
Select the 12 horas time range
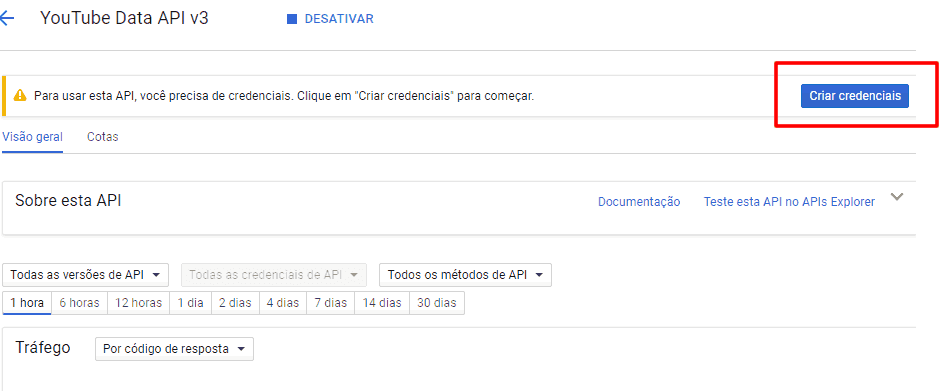[138, 303]
